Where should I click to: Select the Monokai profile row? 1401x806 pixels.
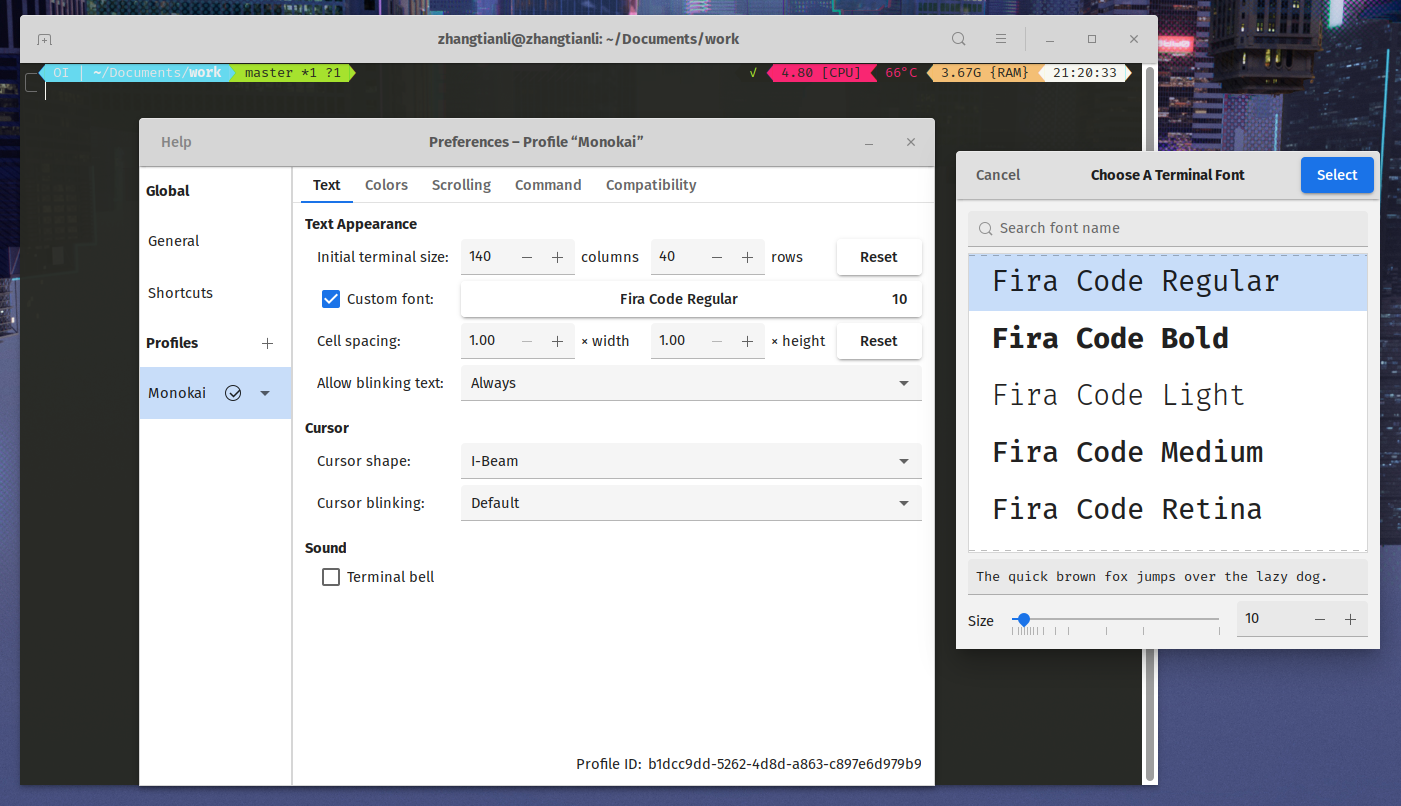coord(215,393)
